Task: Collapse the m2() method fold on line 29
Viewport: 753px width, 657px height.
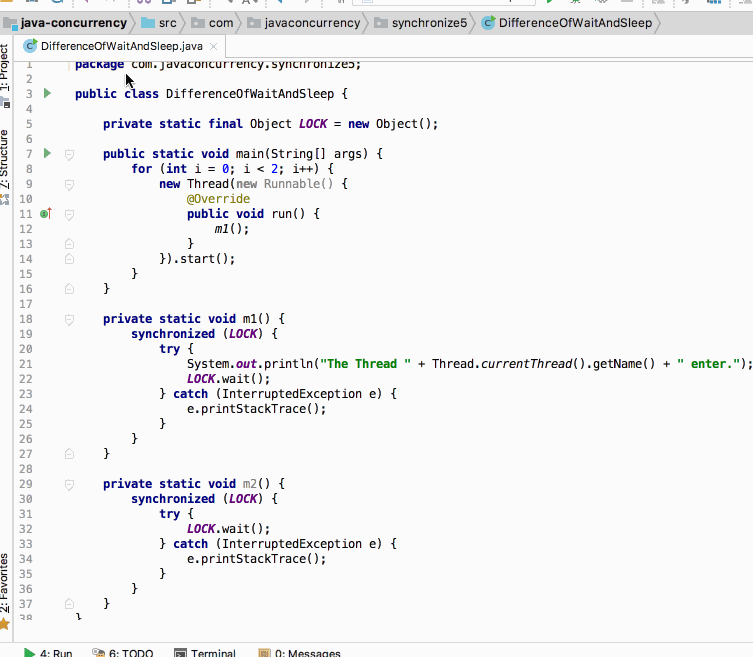Action: pyautogui.click(x=69, y=485)
